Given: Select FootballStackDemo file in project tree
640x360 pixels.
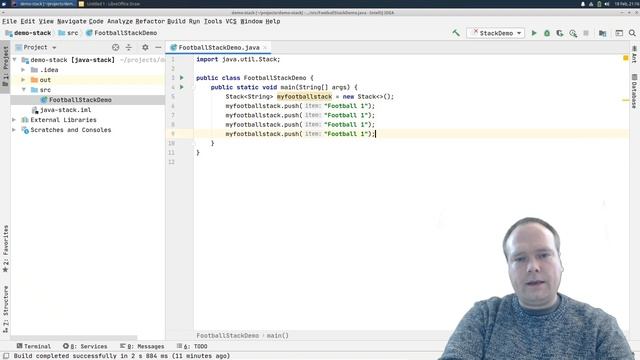Looking at the screenshot, I should pyautogui.click(x=80, y=100).
